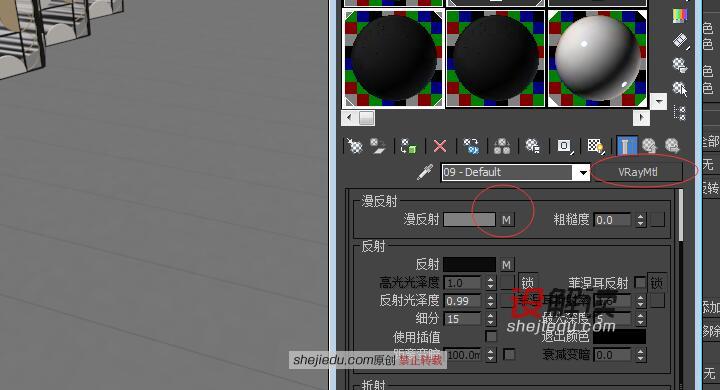
Task: Click the 最大深度 spinner arrows
Action: point(641,319)
